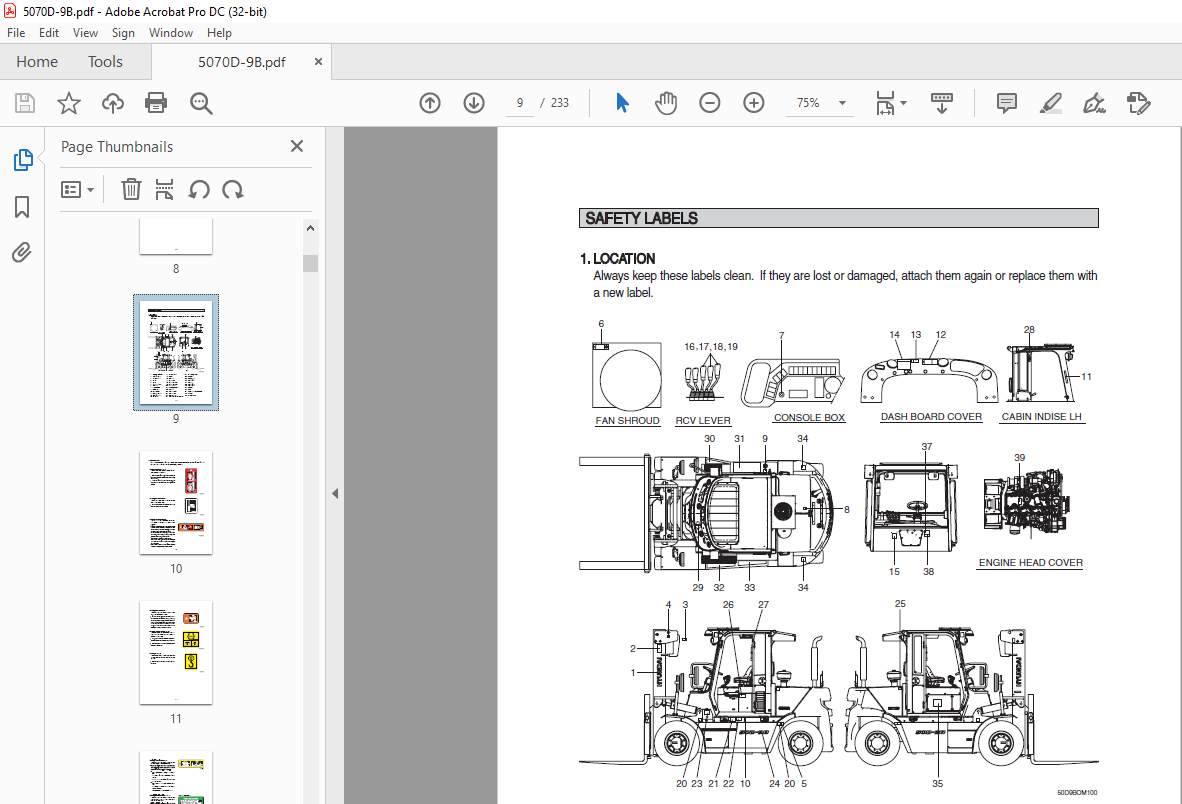Open the Attachments sidebar panel

(x=22, y=252)
